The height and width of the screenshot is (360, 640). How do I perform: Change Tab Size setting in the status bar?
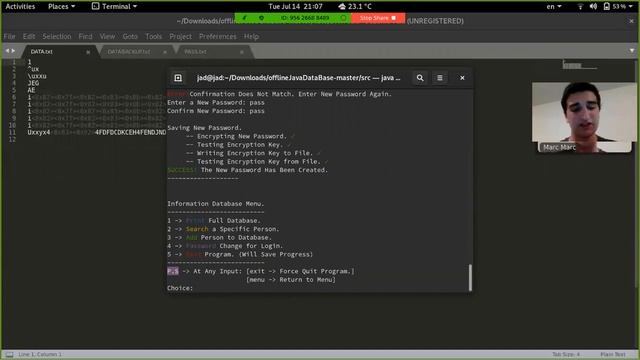(x=566, y=354)
